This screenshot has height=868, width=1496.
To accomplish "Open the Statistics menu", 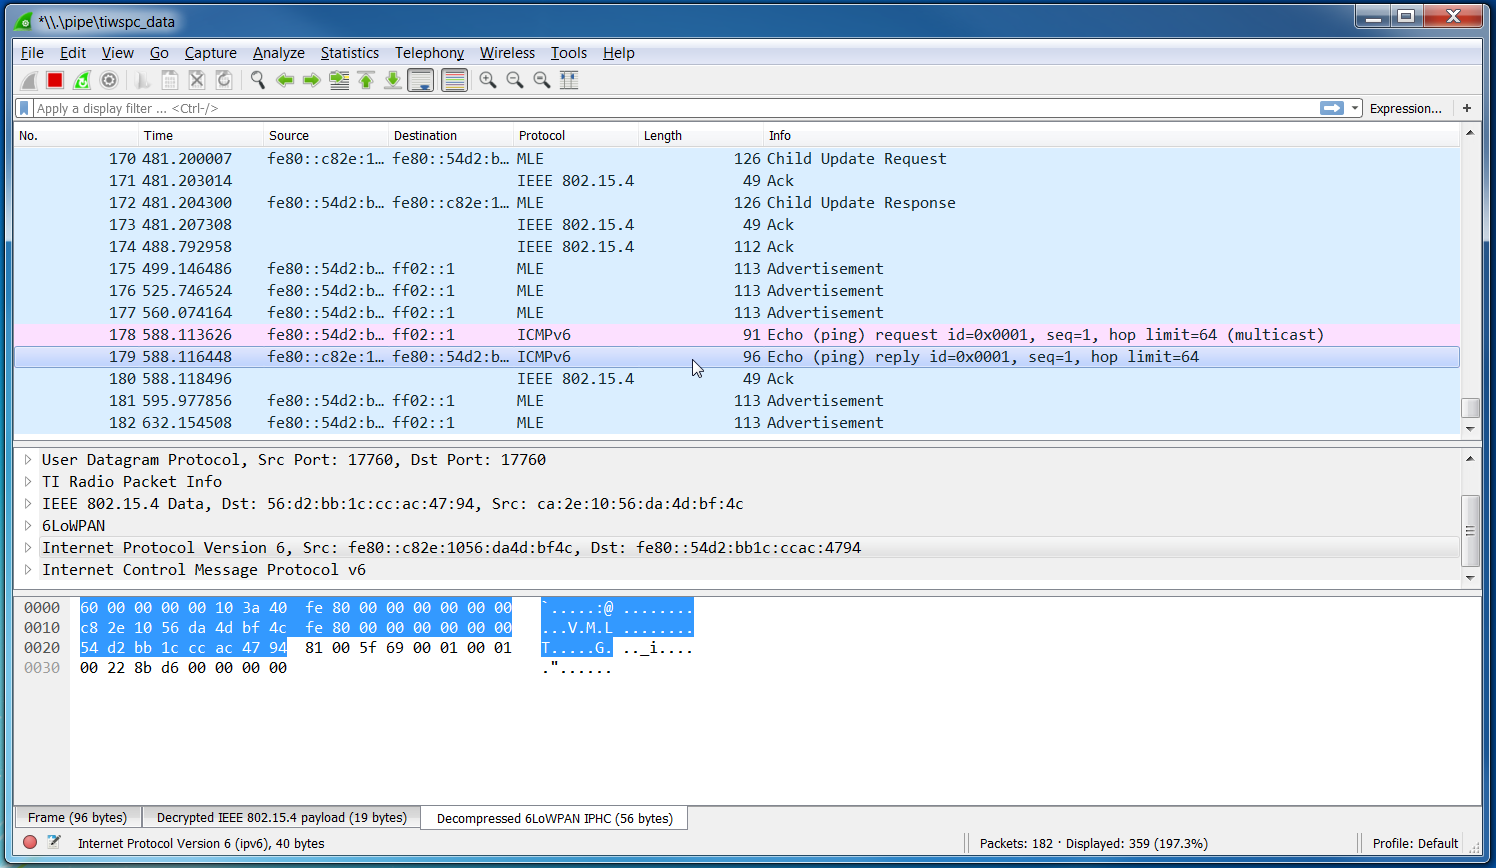I will coord(349,52).
